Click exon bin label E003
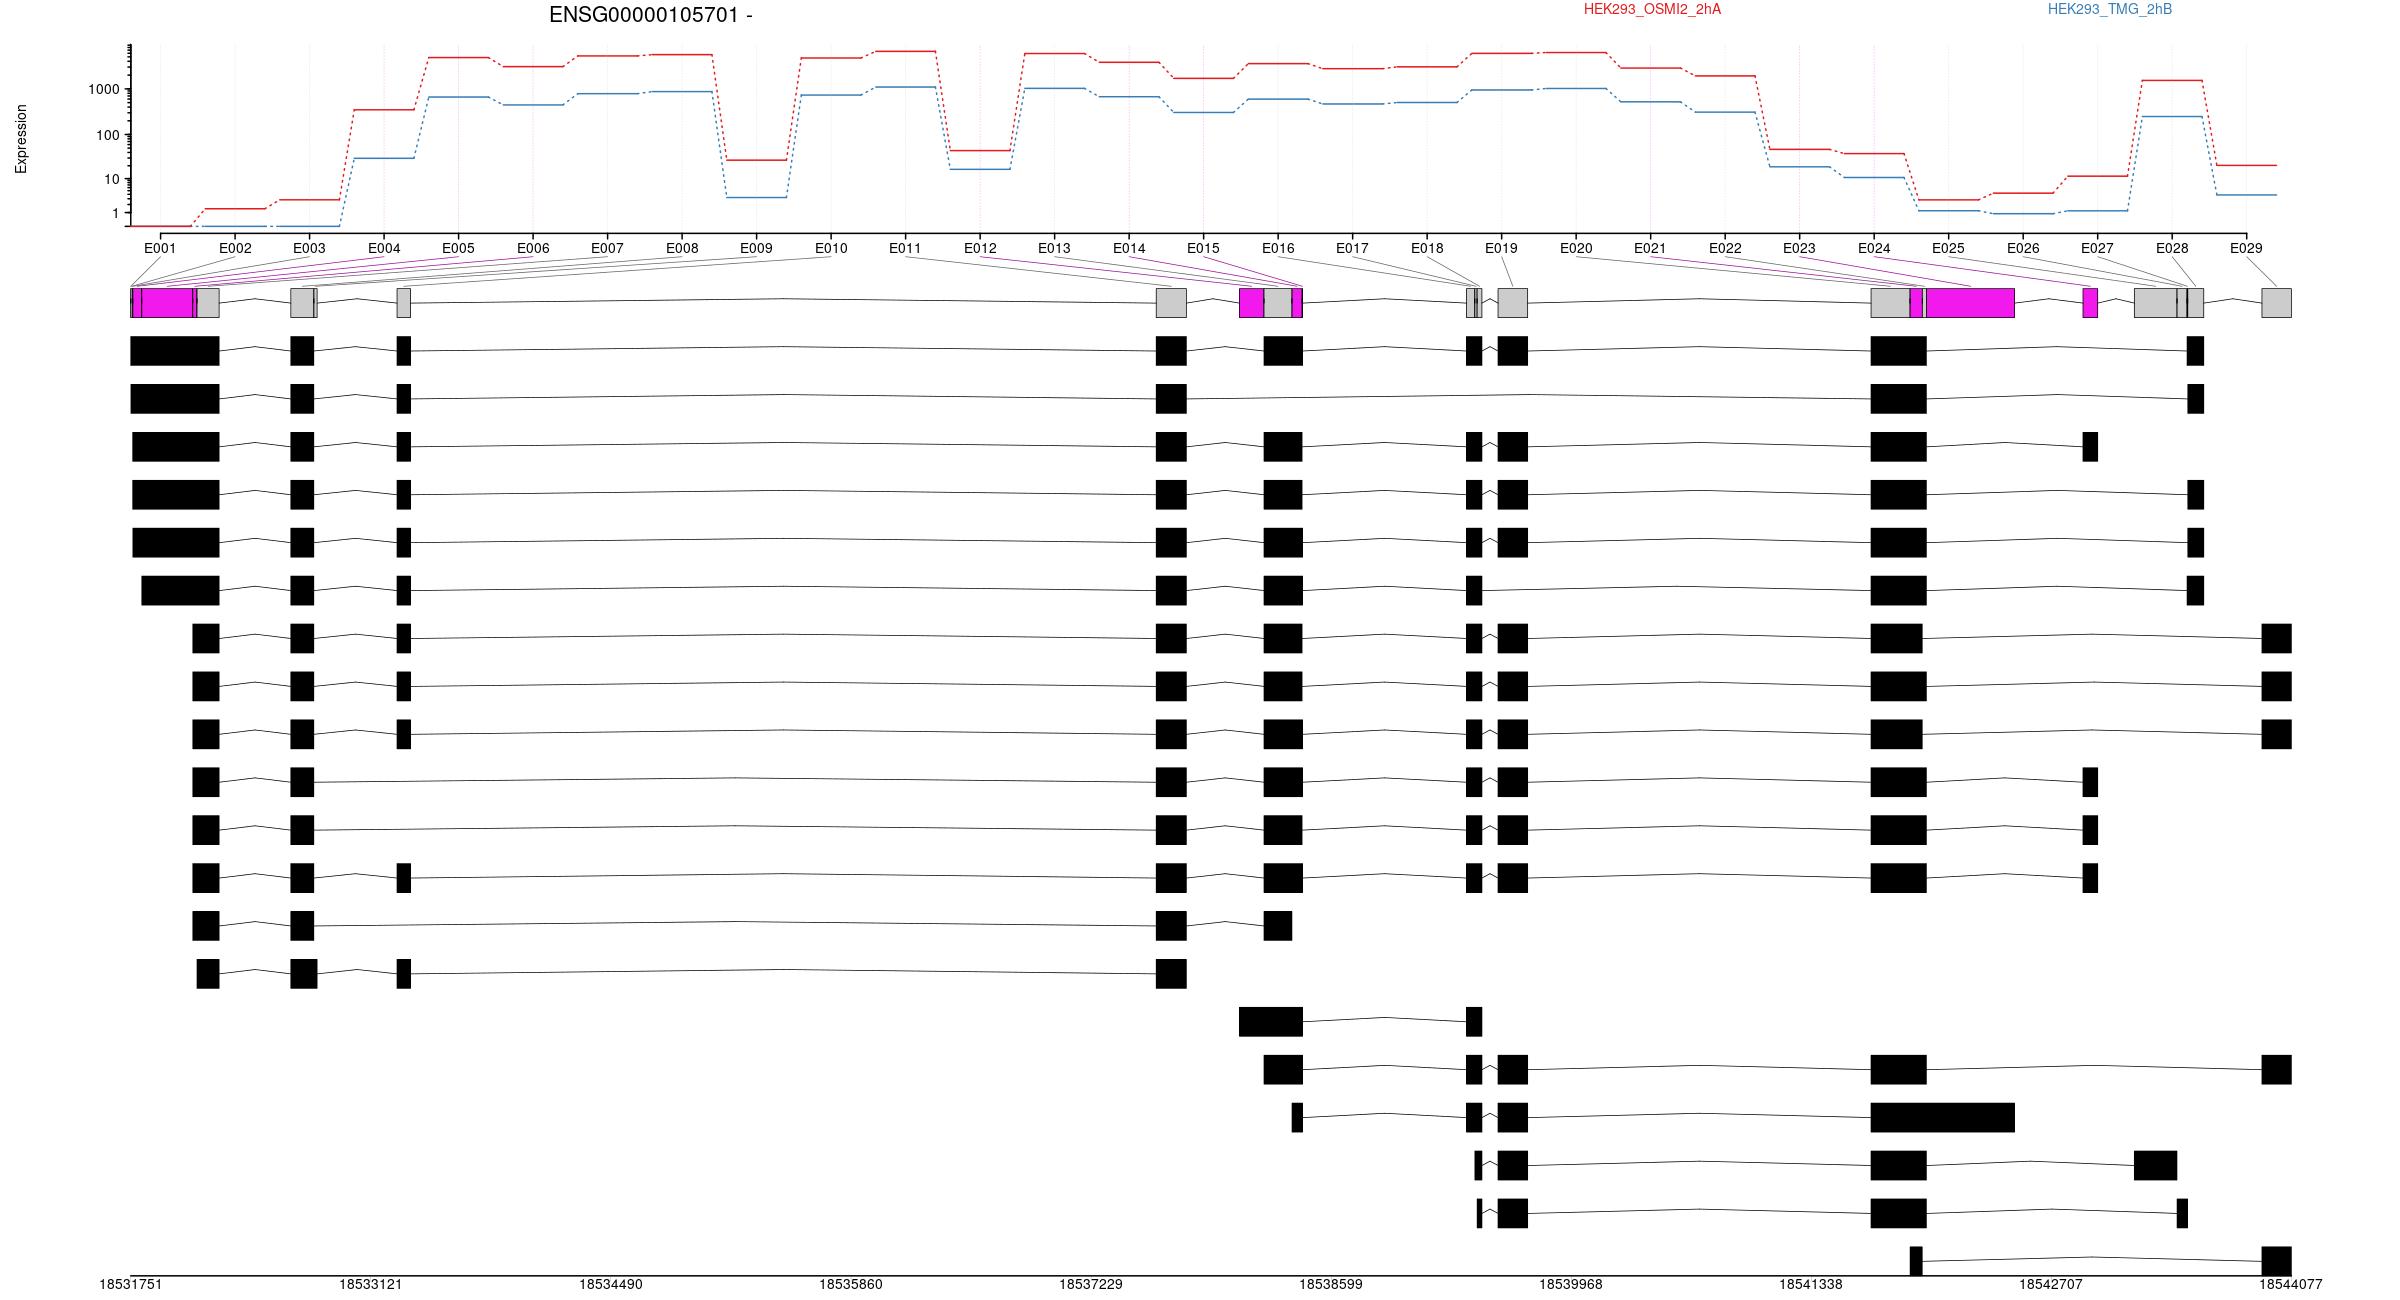 pyautogui.click(x=309, y=248)
